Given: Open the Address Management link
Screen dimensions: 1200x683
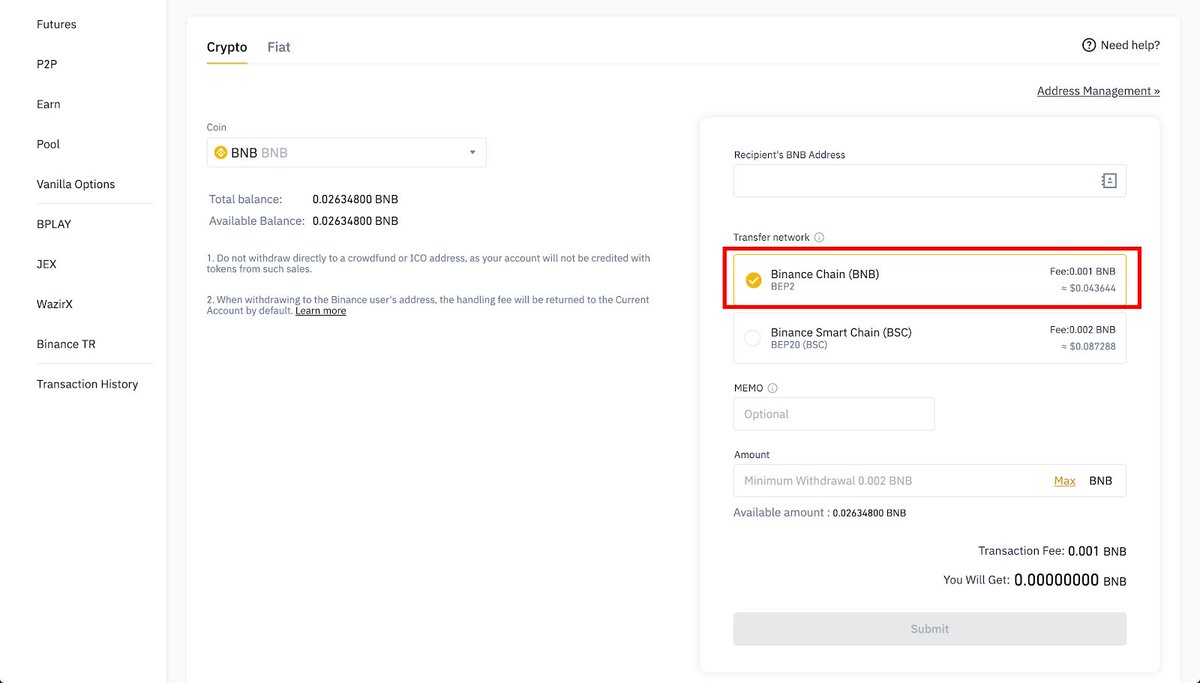Looking at the screenshot, I should pos(1098,91).
